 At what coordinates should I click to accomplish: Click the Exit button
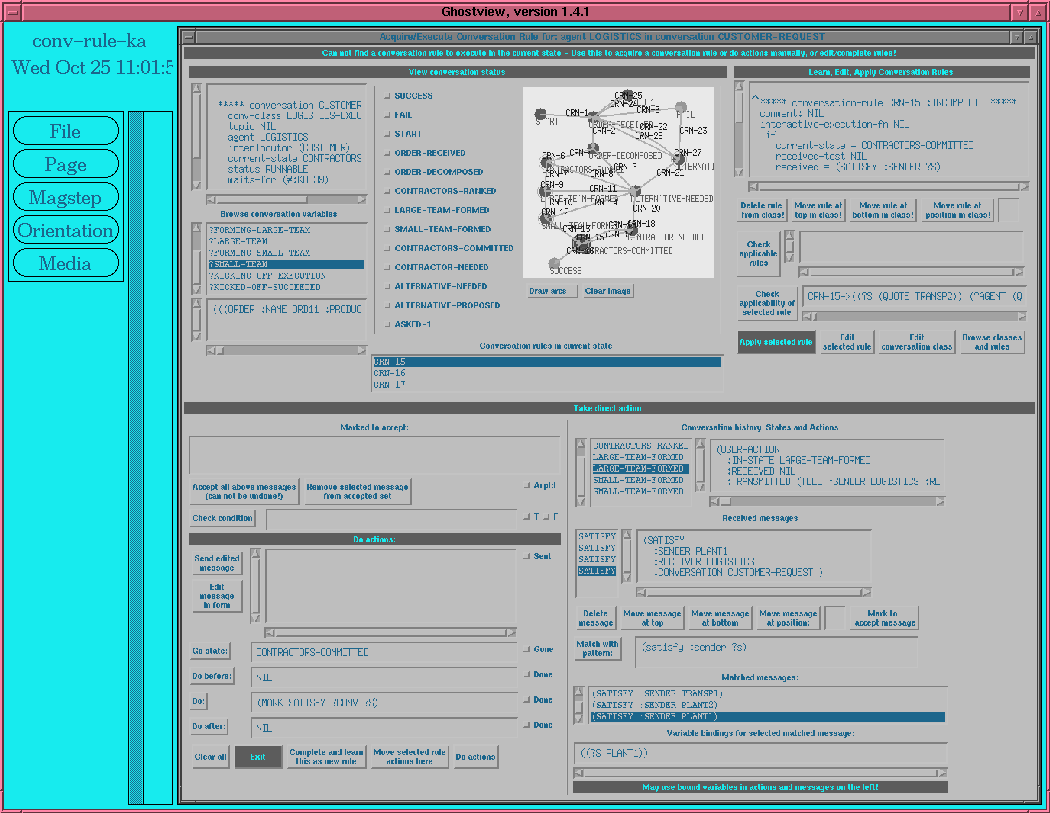click(258, 757)
